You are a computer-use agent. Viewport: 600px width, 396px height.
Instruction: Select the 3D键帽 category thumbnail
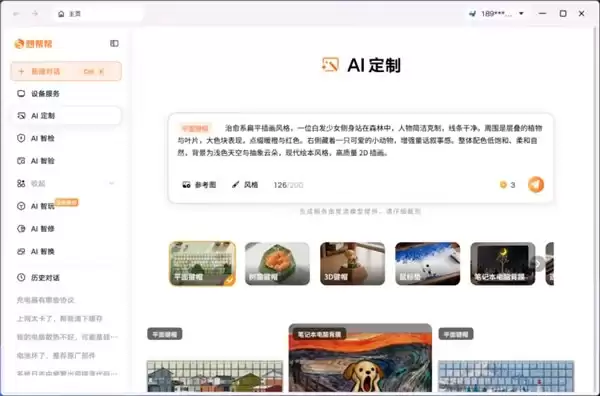[352, 264]
